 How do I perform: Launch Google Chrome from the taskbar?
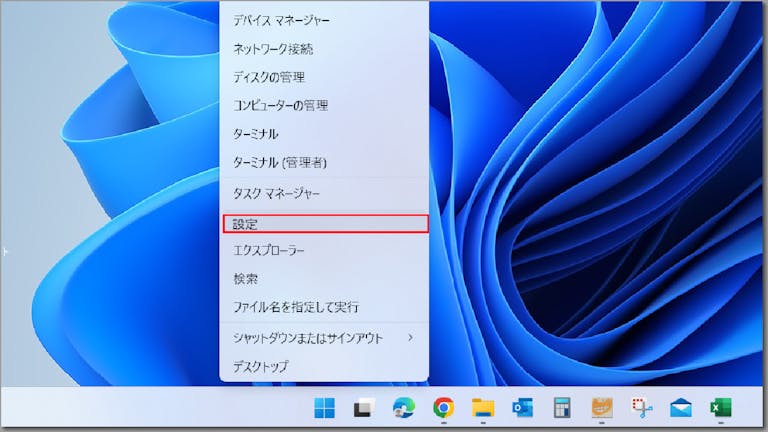pos(443,408)
